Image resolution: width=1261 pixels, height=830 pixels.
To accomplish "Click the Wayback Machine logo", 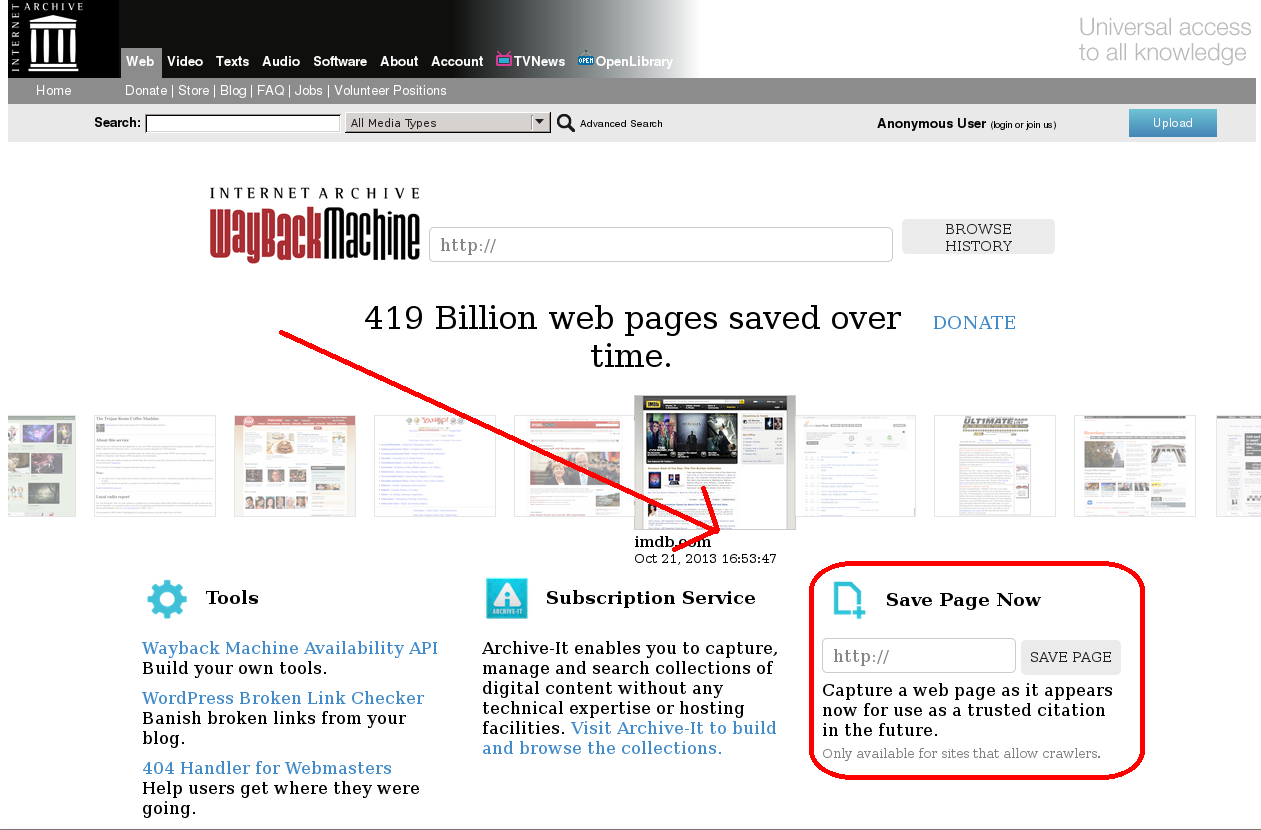I will [315, 225].
